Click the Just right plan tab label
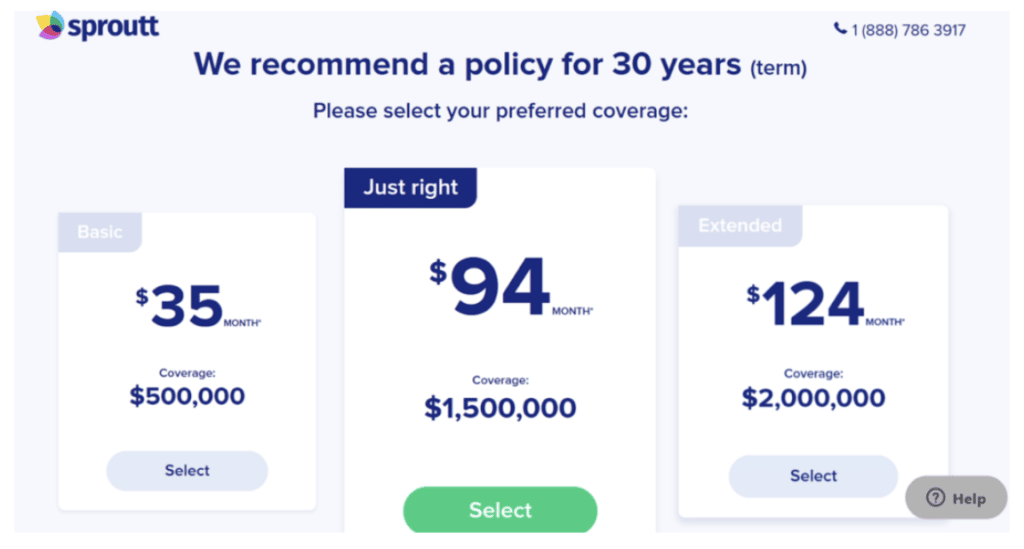1024x549 pixels. (x=410, y=188)
